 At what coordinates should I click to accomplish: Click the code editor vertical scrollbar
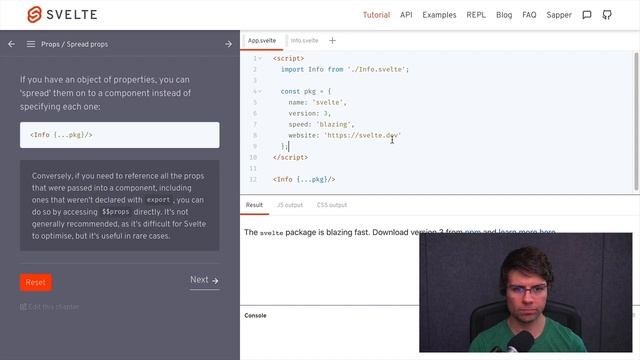point(636,121)
